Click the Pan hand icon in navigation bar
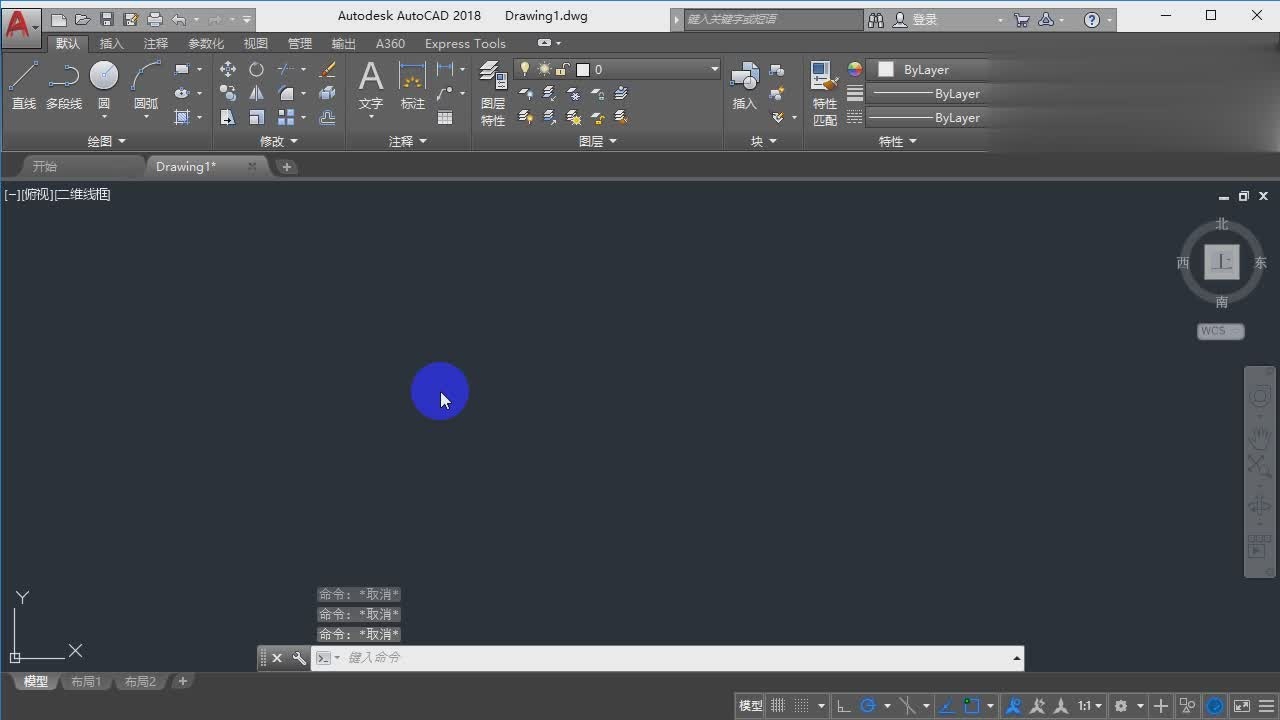 coord(1260,437)
